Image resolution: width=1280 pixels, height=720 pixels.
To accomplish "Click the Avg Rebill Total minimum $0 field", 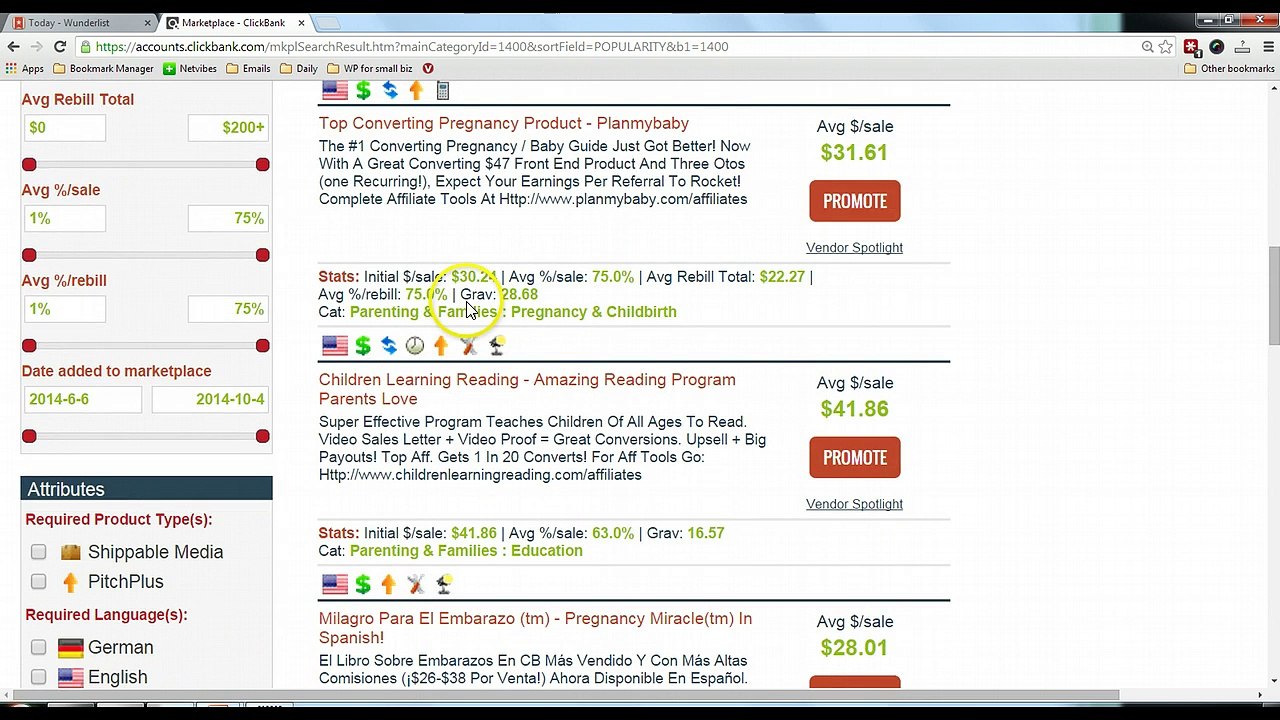I will click(64, 127).
